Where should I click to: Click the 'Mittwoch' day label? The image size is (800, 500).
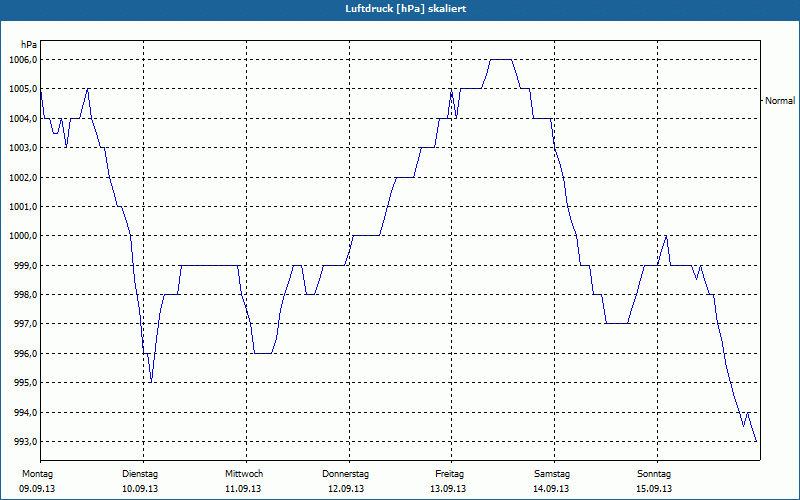tap(244, 474)
